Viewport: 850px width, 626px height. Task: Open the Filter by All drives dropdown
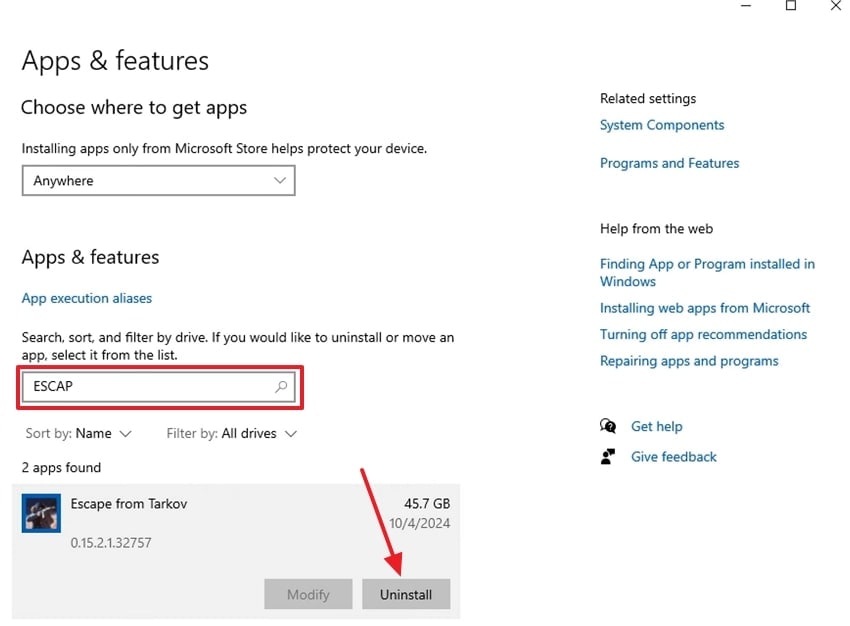232,434
